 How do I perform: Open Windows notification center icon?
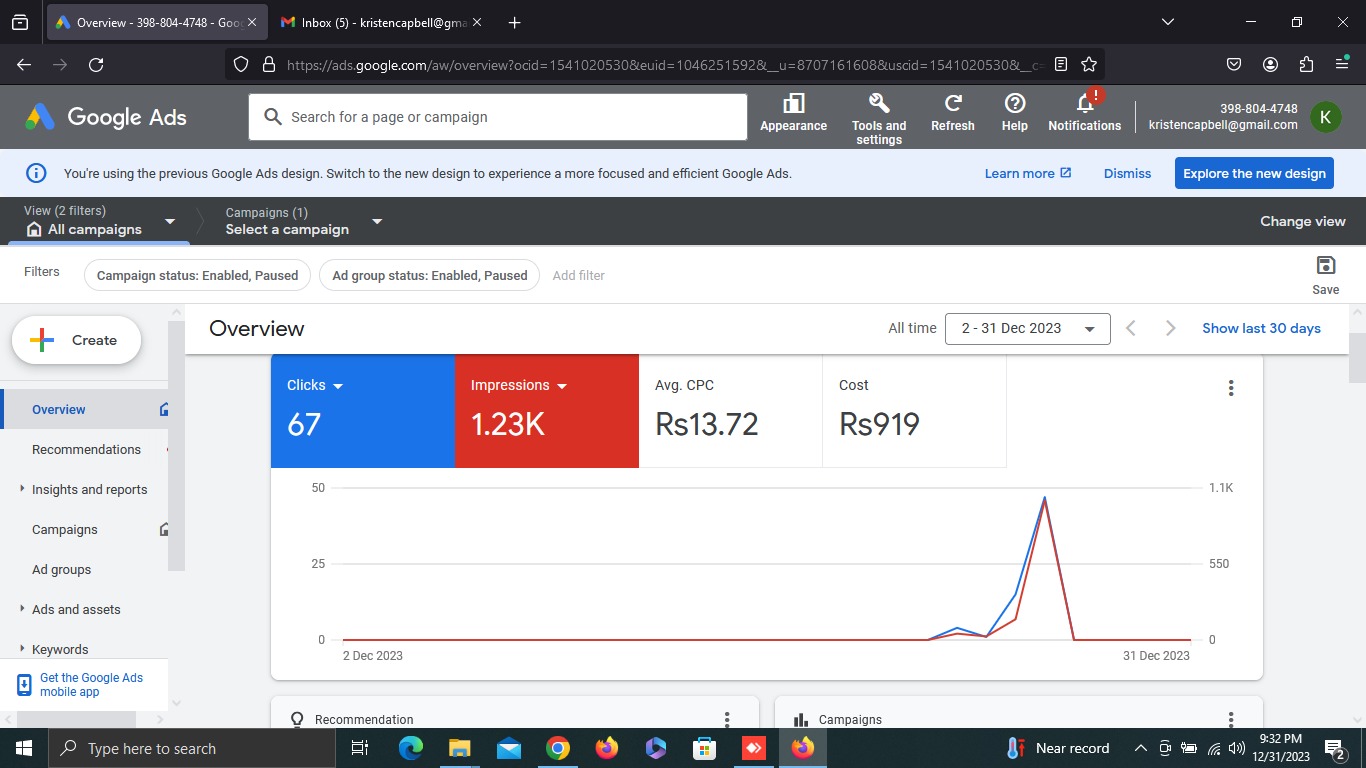pyautogui.click(x=1334, y=748)
